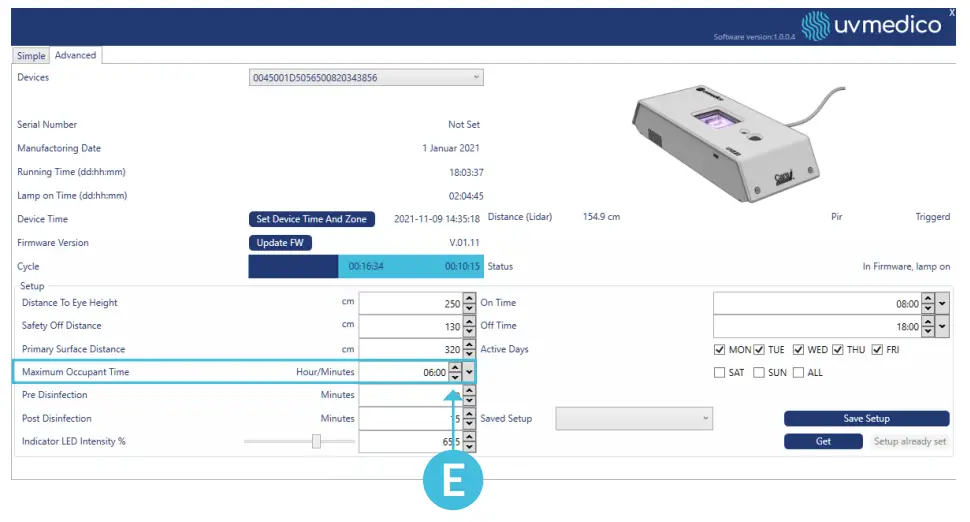Image resolution: width=970 pixels, height=522 pixels.
Task: Click the firmware version V.01.11 text
Action: point(464,242)
